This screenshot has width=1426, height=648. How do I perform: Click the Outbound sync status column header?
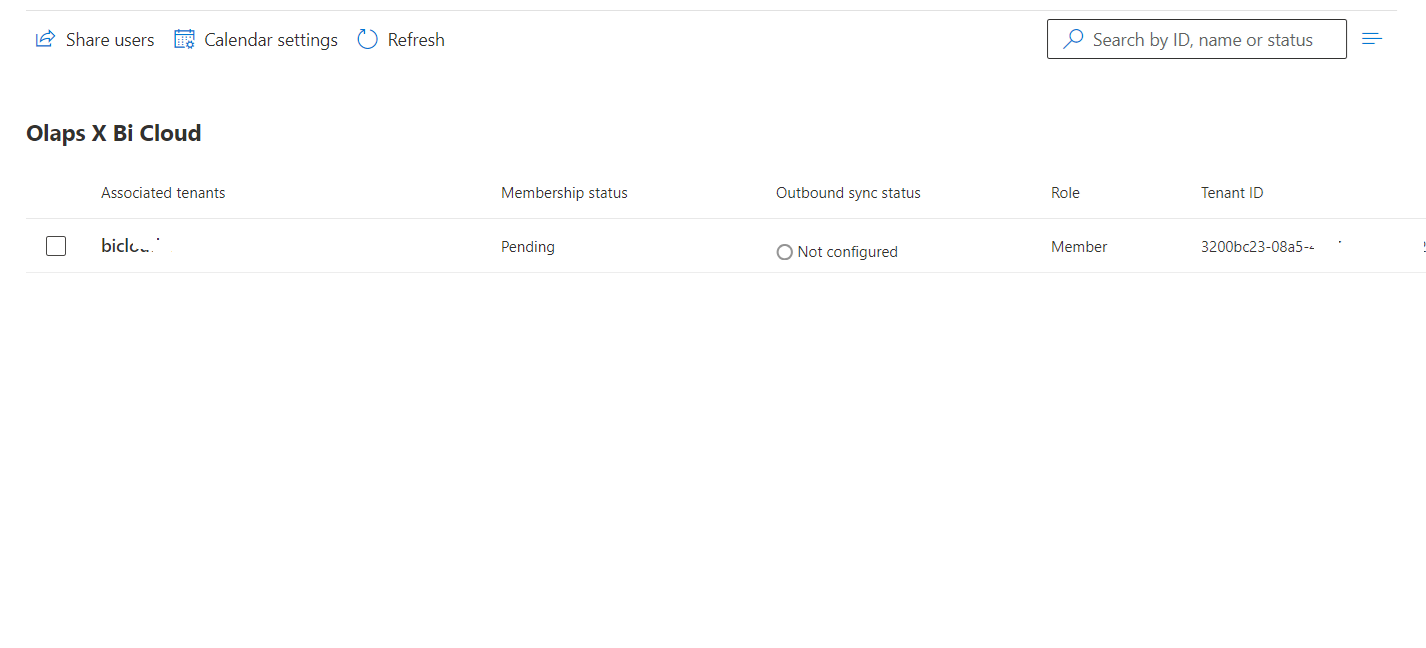point(848,192)
